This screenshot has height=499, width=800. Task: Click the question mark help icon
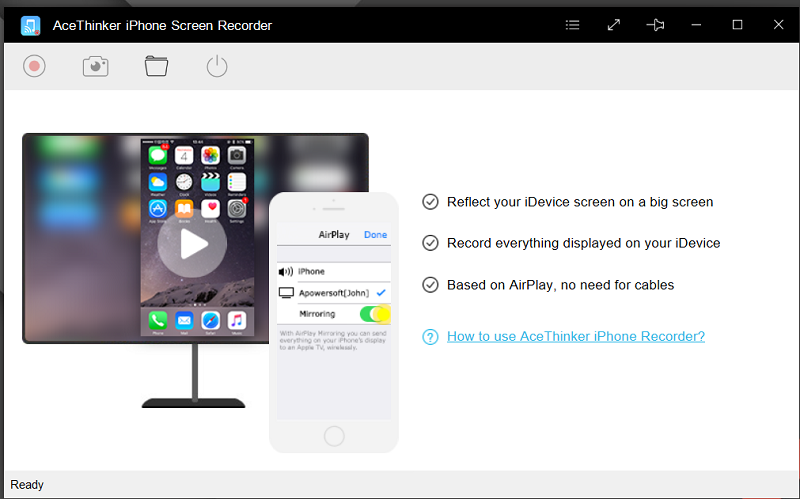pyautogui.click(x=430, y=337)
